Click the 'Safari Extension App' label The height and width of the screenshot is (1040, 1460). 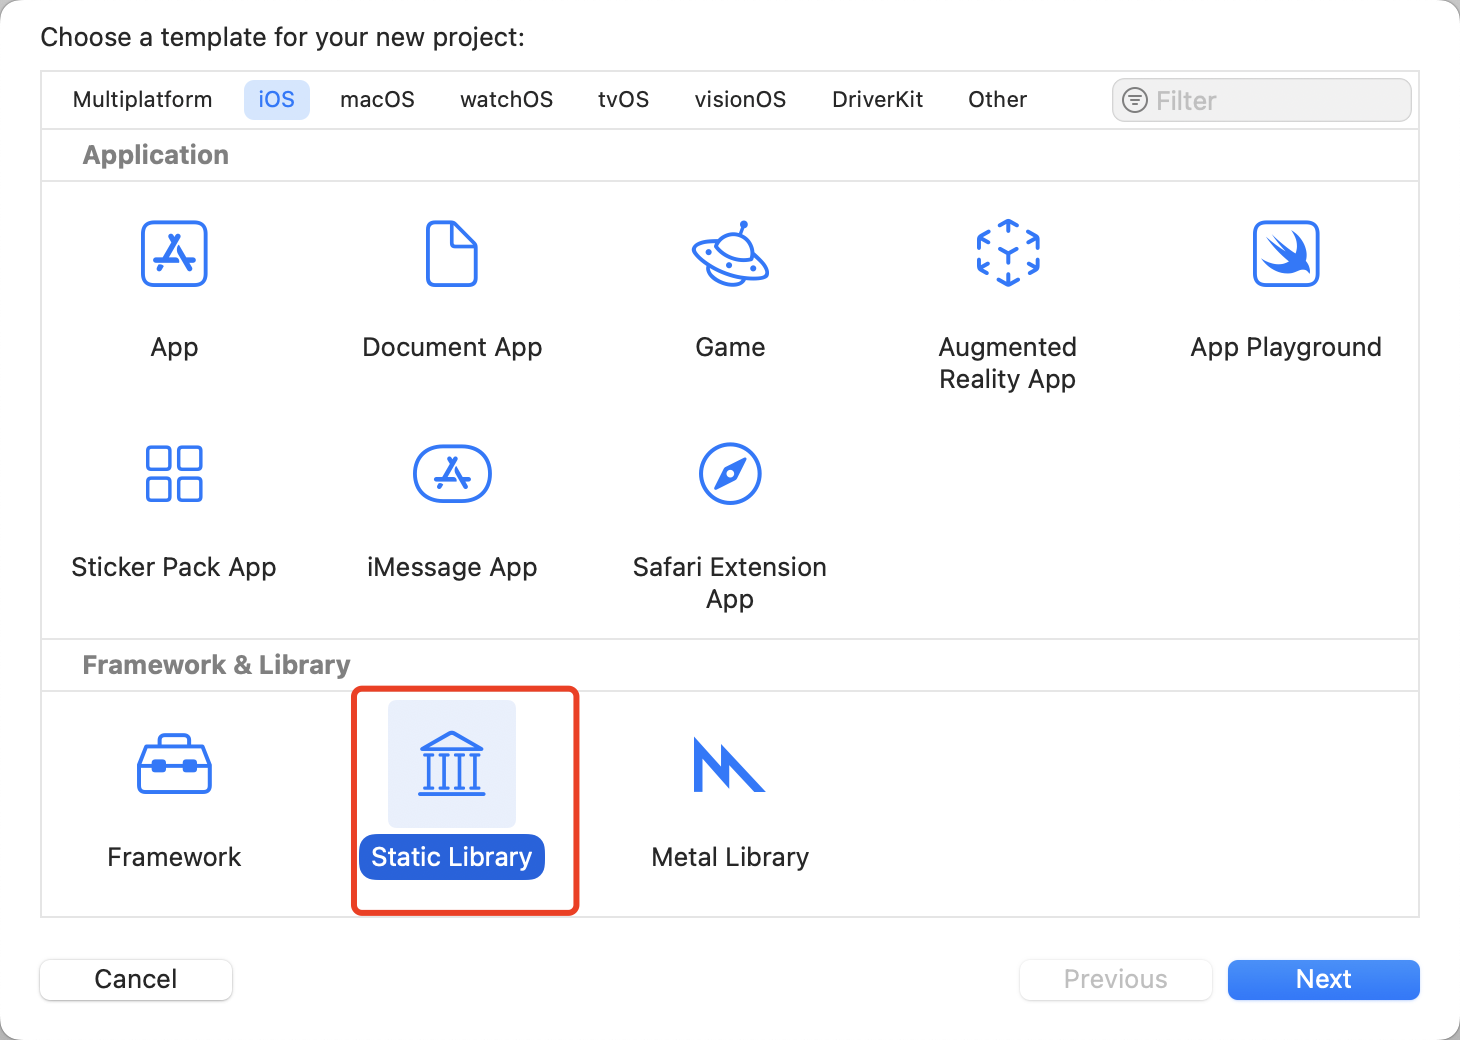730,583
